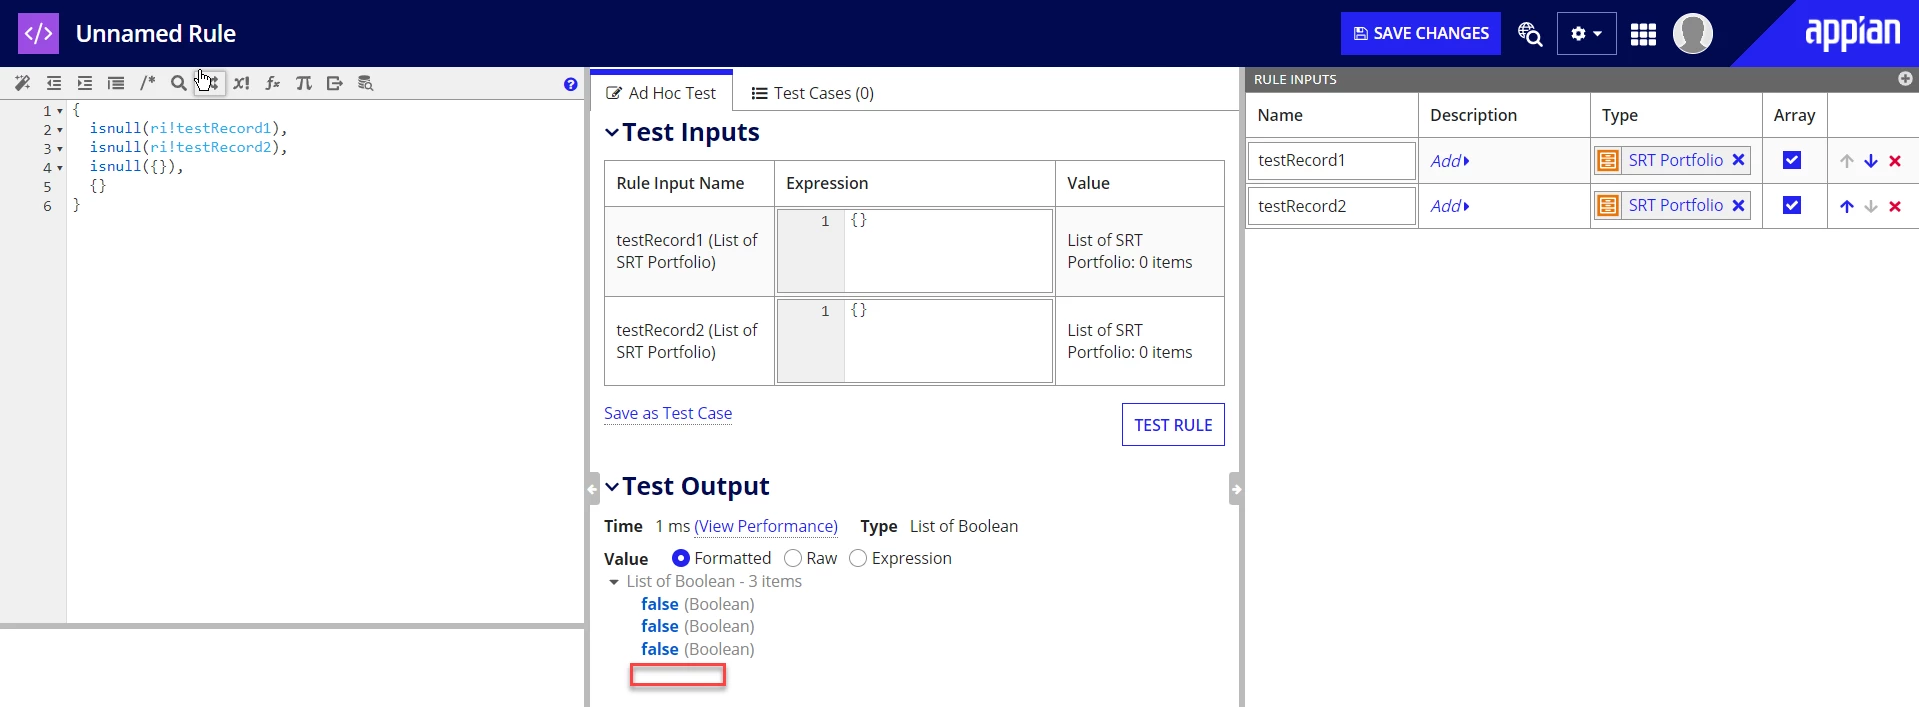Remove SRT Portfolio type from testRecord2
The width and height of the screenshot is (1919, 707).
[x=1739, y=205]
